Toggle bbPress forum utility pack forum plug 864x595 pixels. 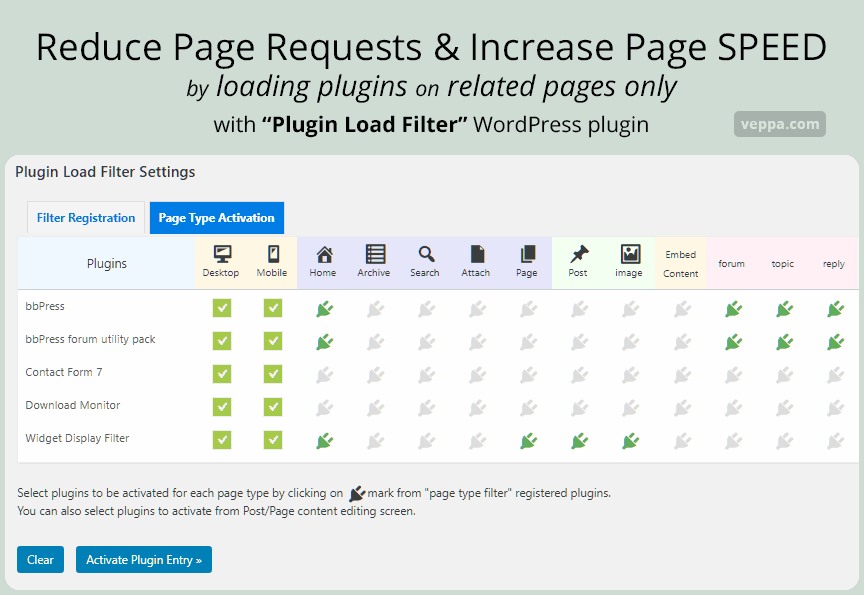tap(733, 342)
